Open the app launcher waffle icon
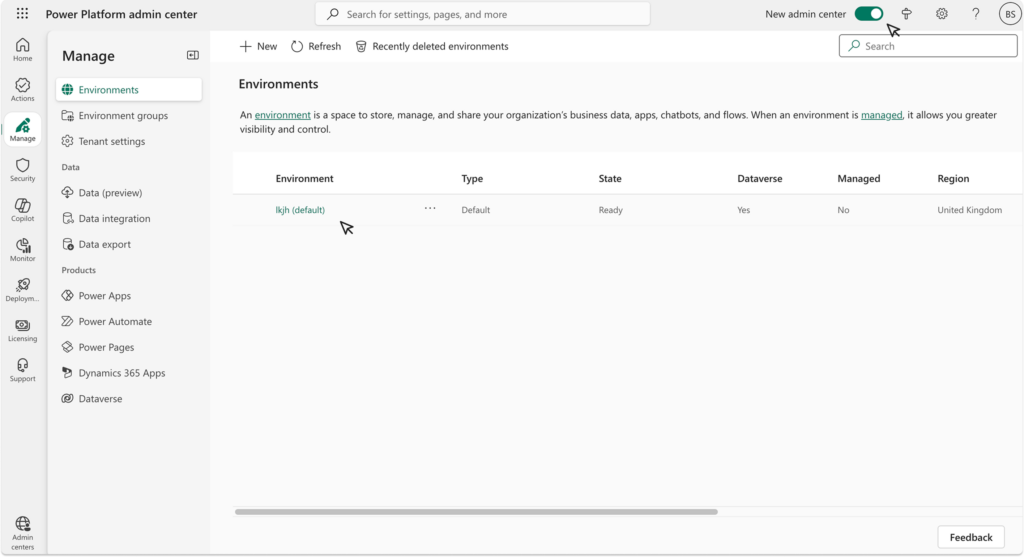1024x557 pixels. click(x=22, y=14)
